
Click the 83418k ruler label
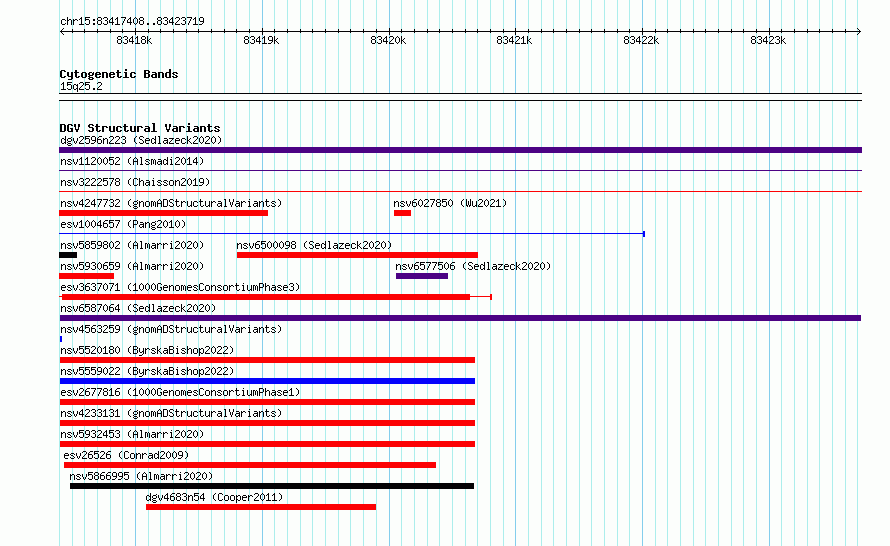click(x=134, y=40)
